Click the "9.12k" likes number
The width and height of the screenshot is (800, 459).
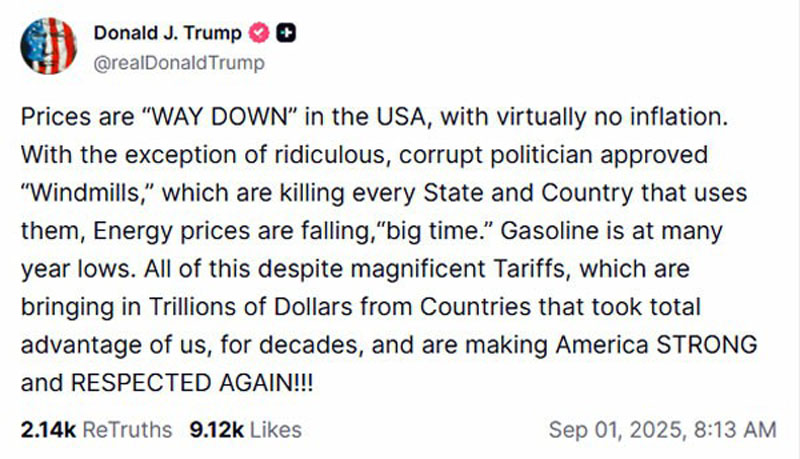216,429
